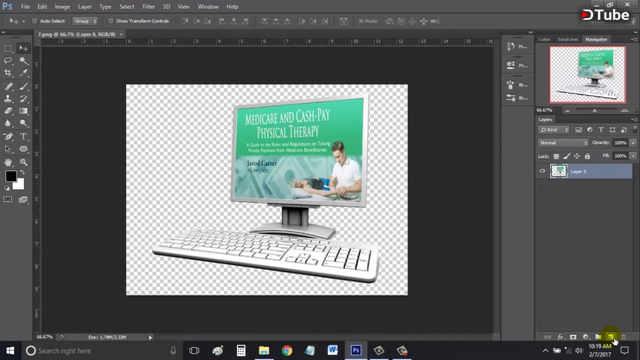Select the Eyedropper tool
Image resolution: width=640 pixels, height=360 pixels.
23,73
